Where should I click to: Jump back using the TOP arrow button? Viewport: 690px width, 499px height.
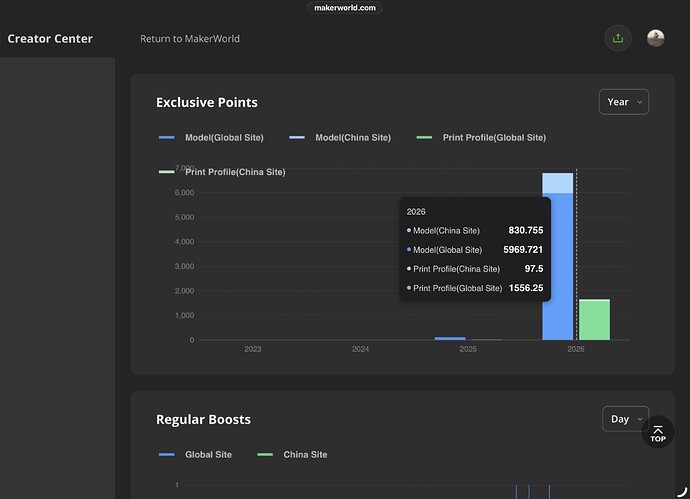click(x=658, y=432)
